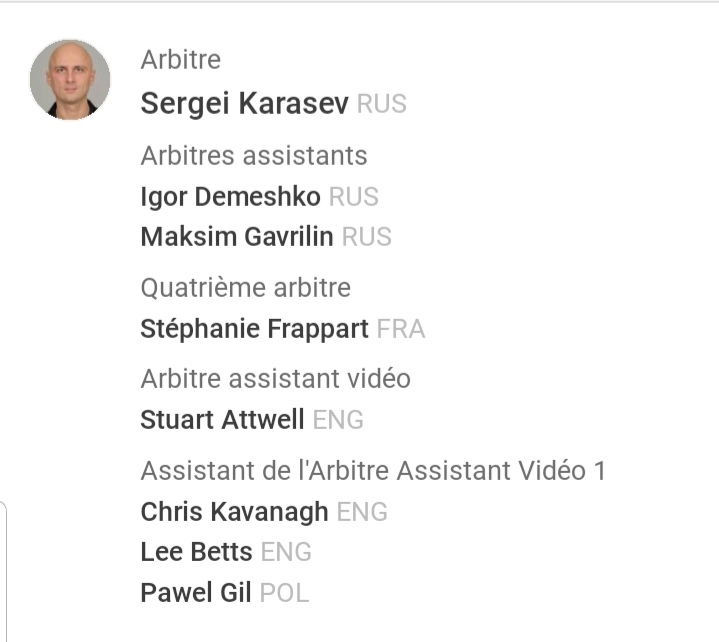Select the RUS code beside Igor Demeshko
The image size is (719, 642).
tap(354, 197)
